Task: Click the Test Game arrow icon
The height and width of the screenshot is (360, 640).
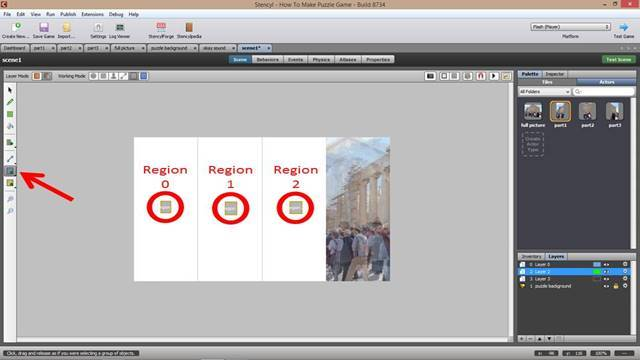Action: (624, 27)
